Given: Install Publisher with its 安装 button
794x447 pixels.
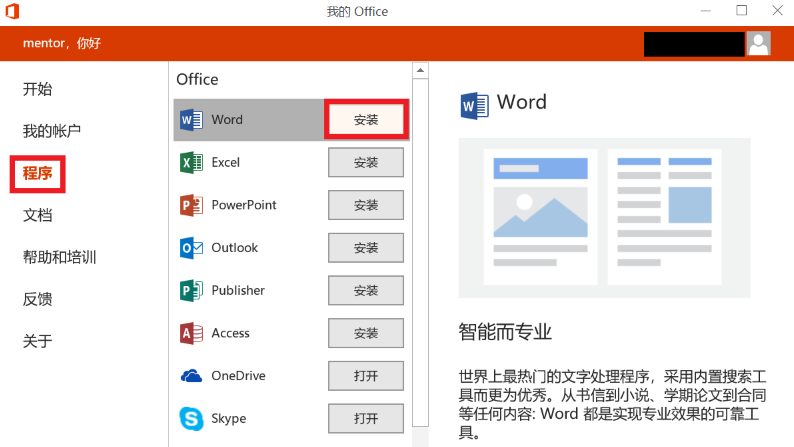Looking at the screenshot, I should click(x=366, y=291).
